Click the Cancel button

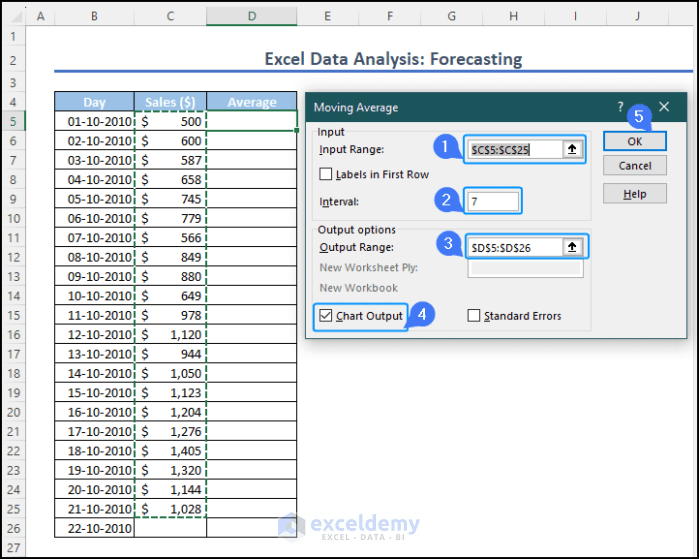(x=635, y=166)
